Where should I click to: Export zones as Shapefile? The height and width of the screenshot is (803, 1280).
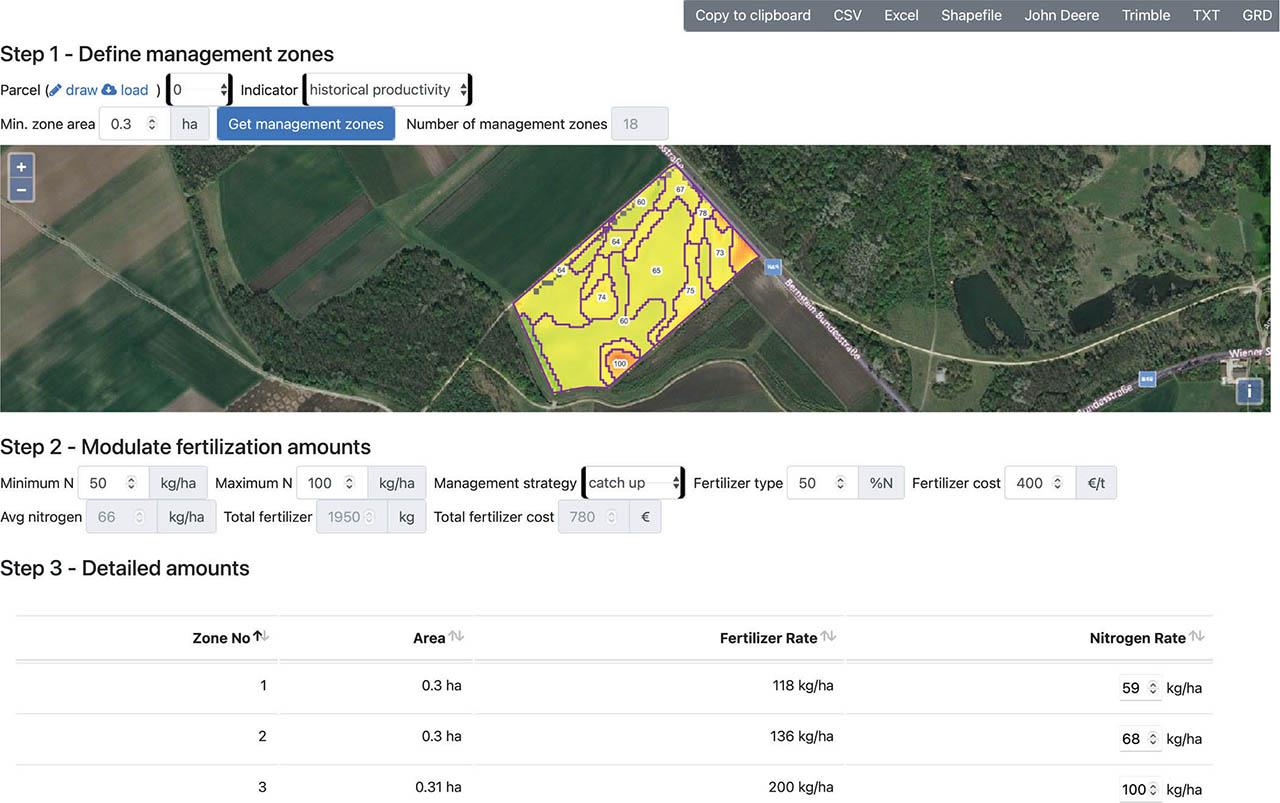(x=971, y=15)
